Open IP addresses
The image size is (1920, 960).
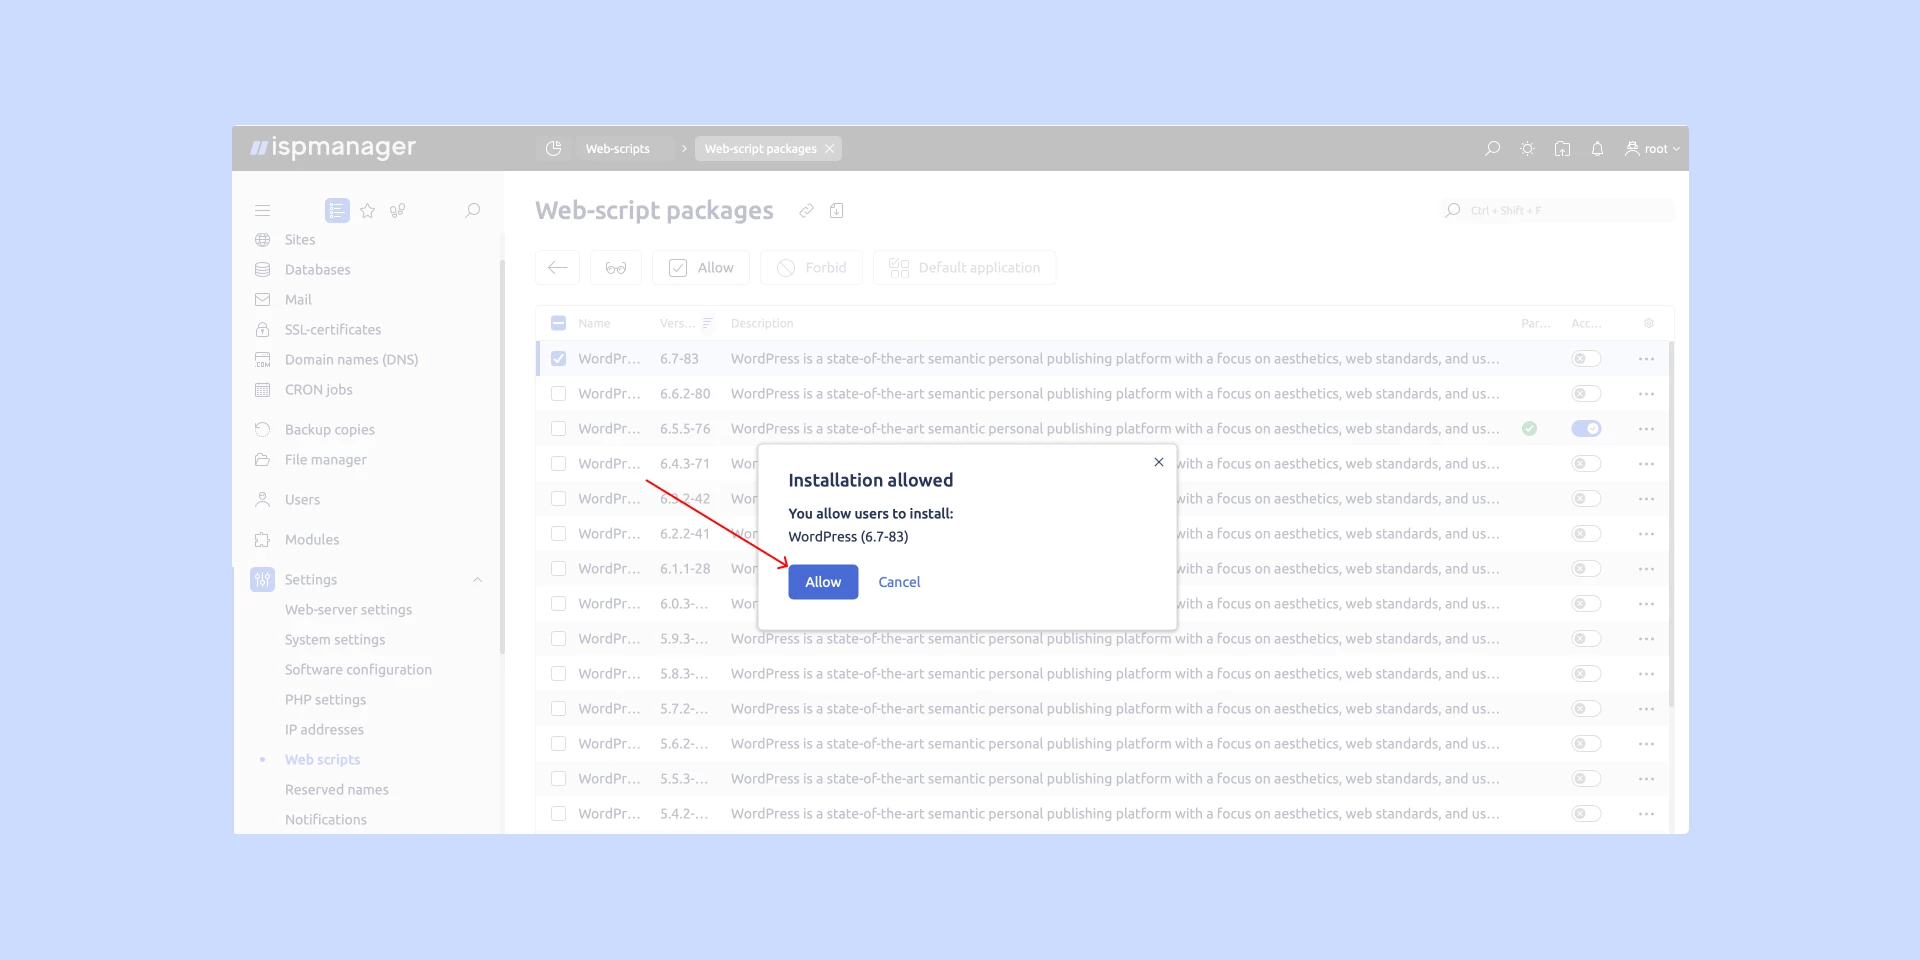(x=324, y=730)
